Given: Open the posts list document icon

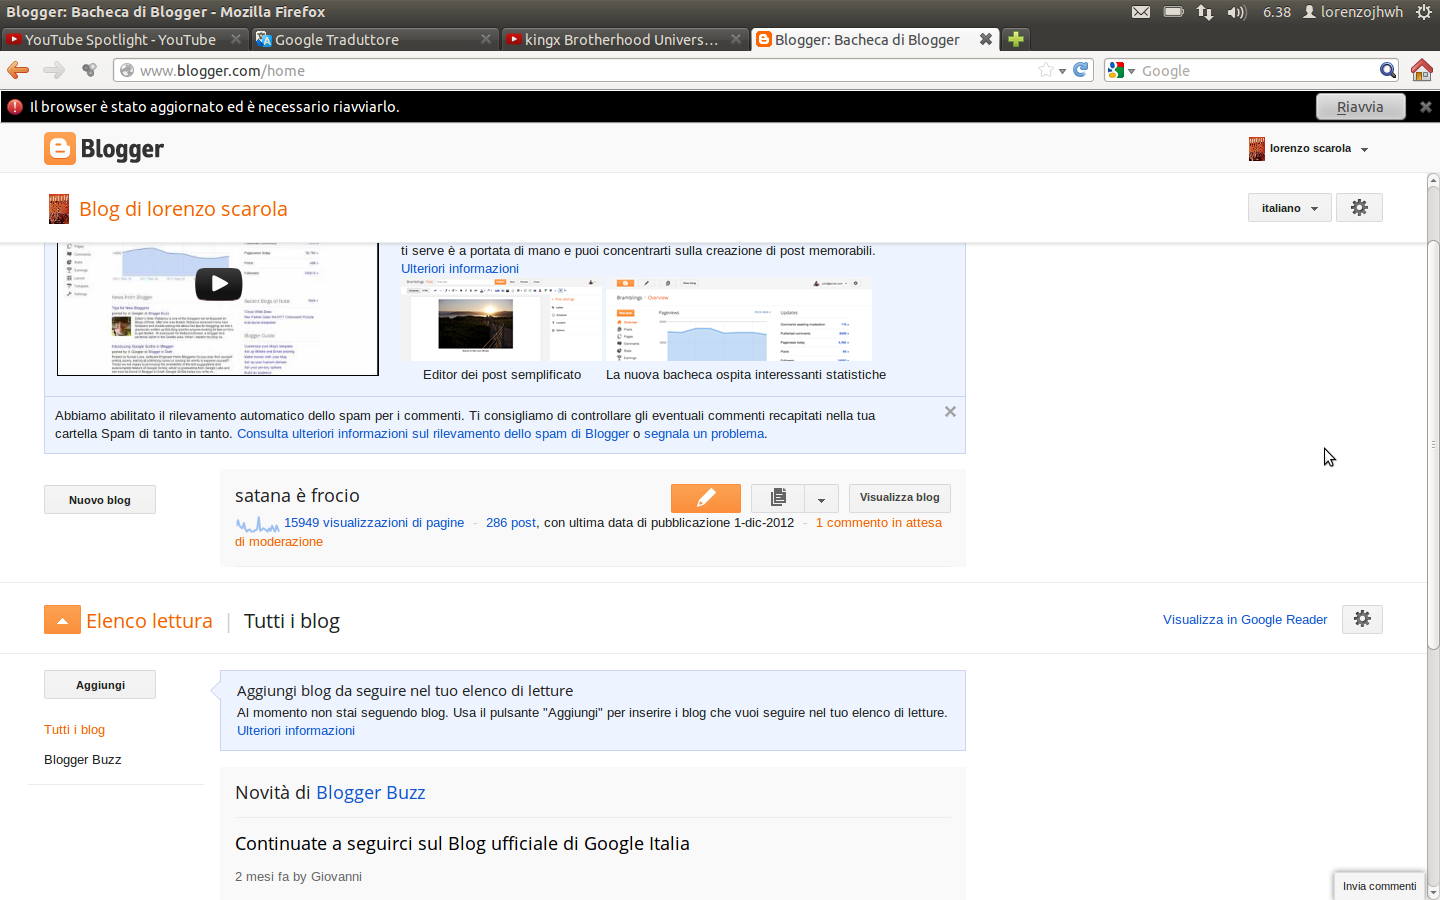Looking at the screenshot, I should [x=778, y=498].
